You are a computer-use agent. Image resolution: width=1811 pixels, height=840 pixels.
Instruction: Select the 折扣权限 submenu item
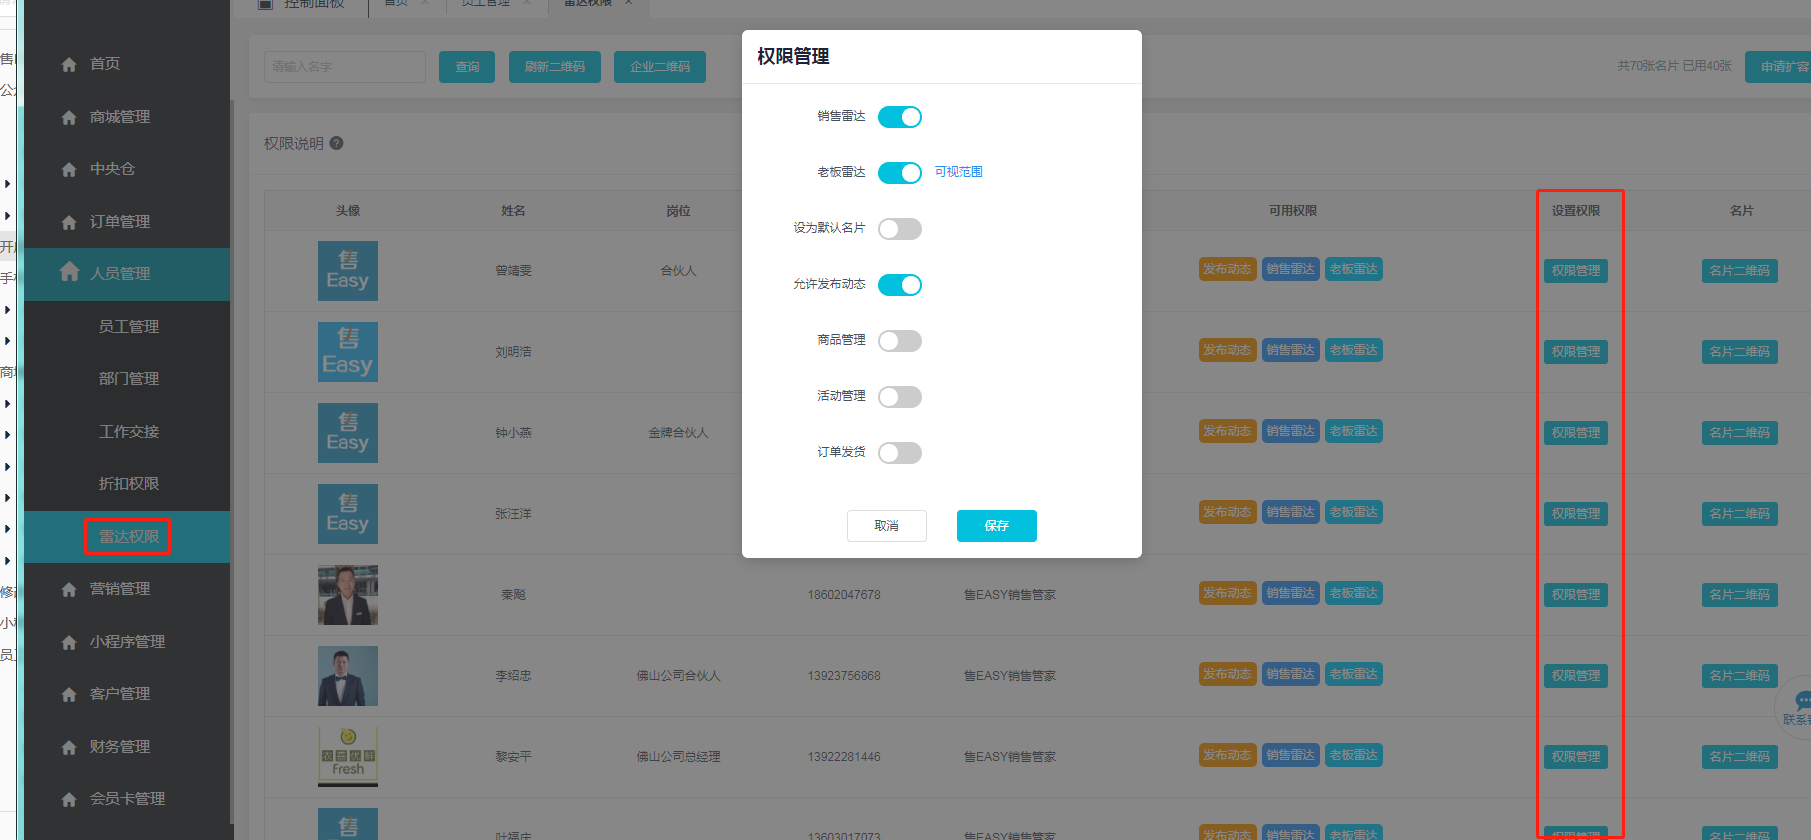[128, 484]
